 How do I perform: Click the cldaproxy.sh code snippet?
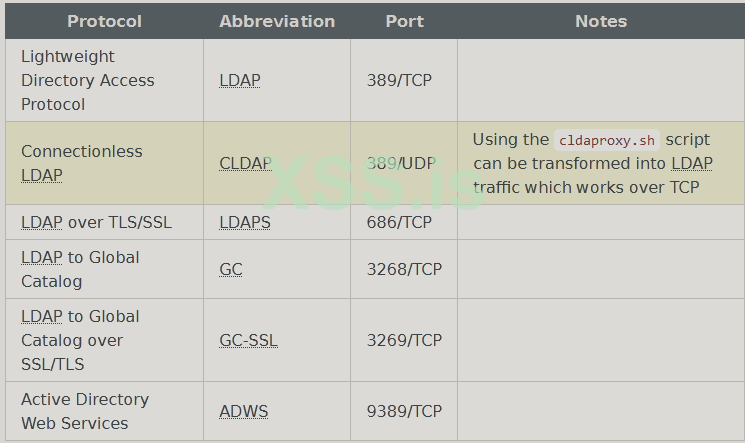coord(607,141)
